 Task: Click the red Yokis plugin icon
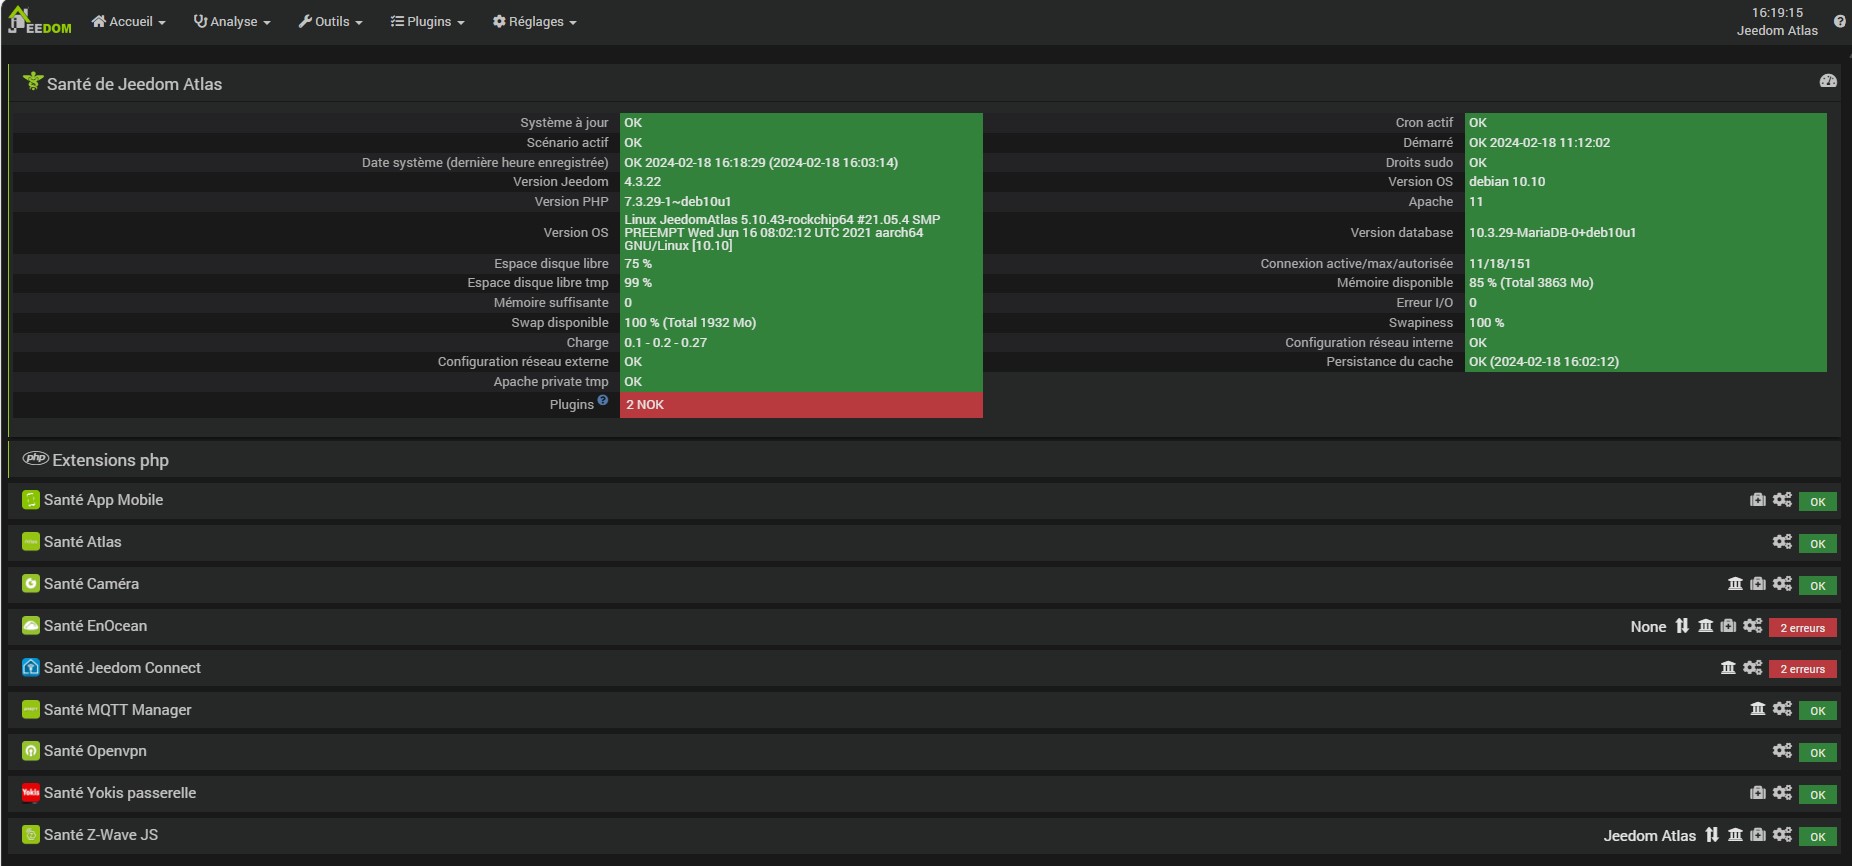[x=31, y=793]
